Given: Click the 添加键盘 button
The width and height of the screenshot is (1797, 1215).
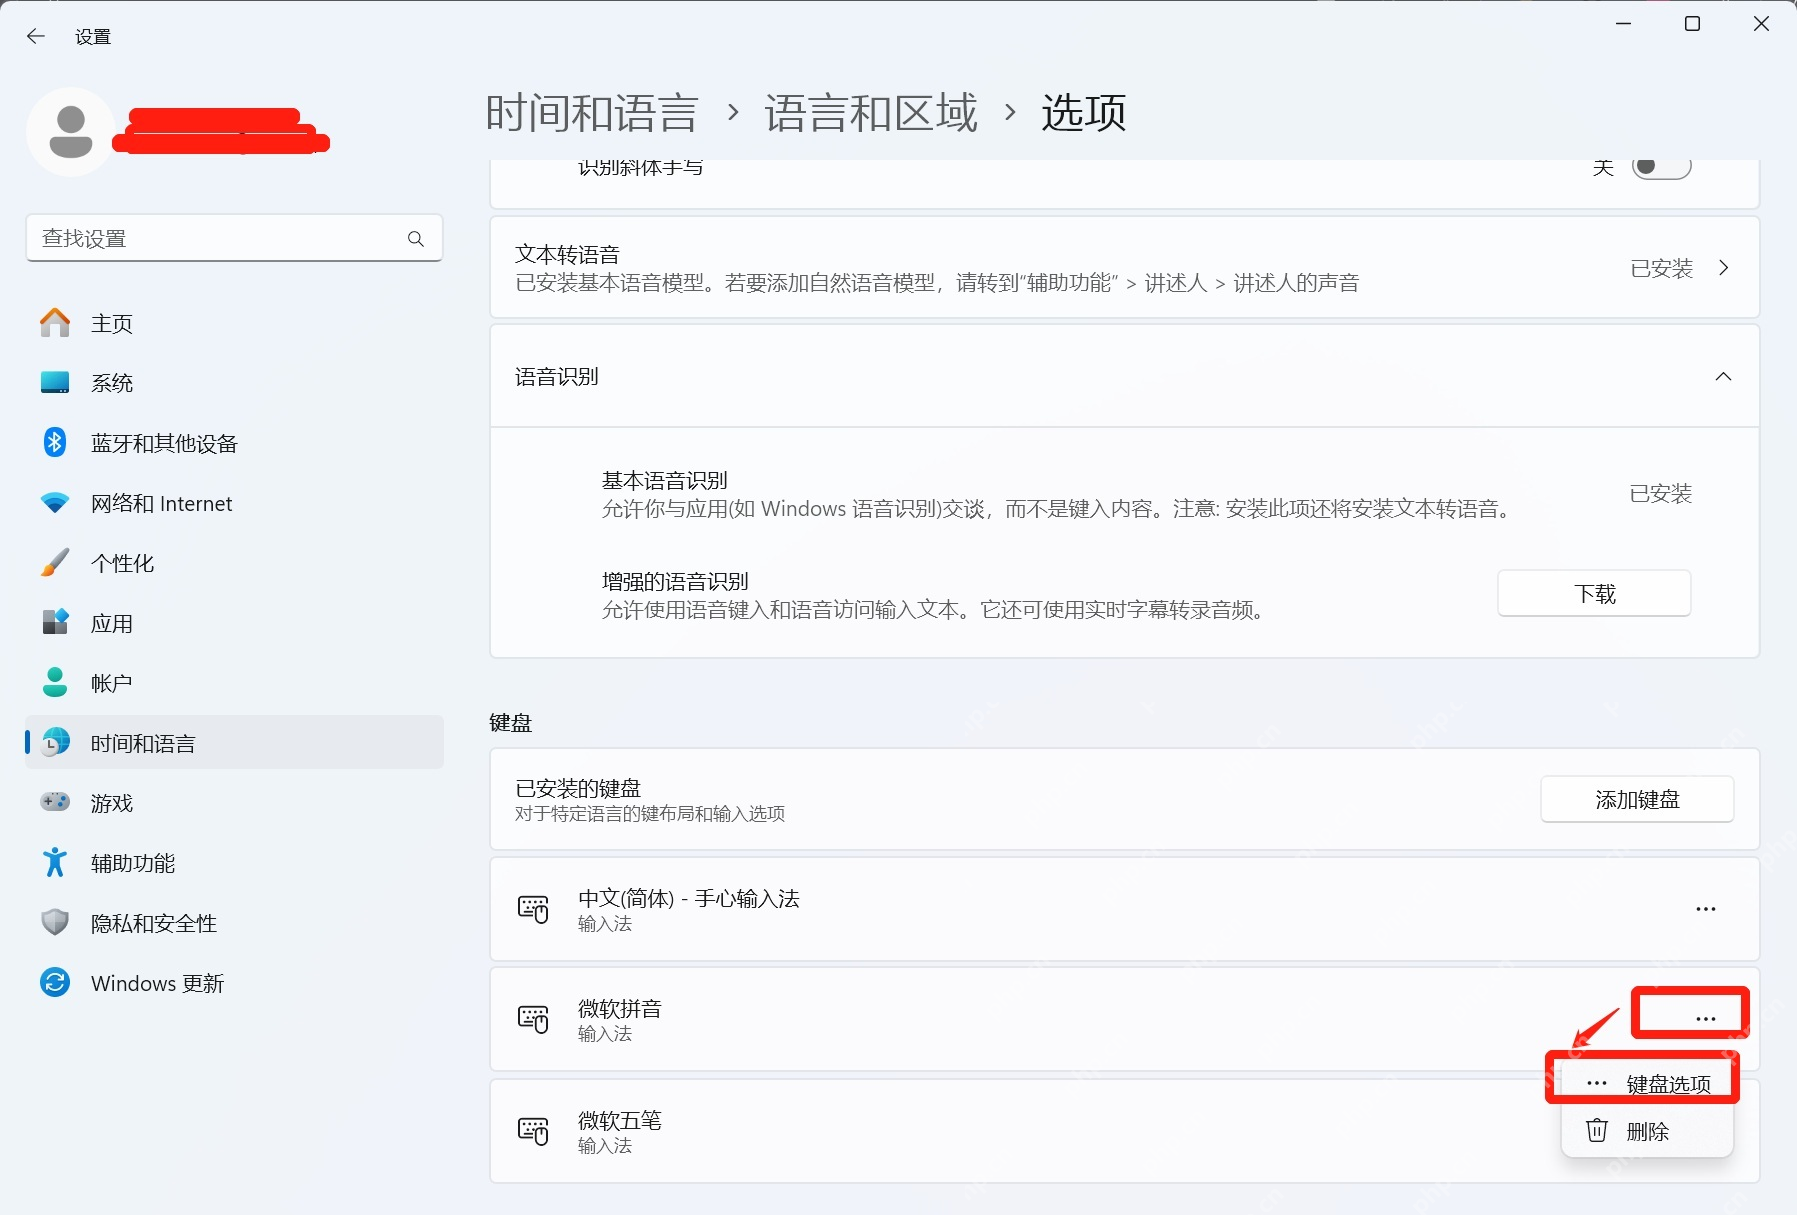Looking at the screenshot, I should point(1637,799).
